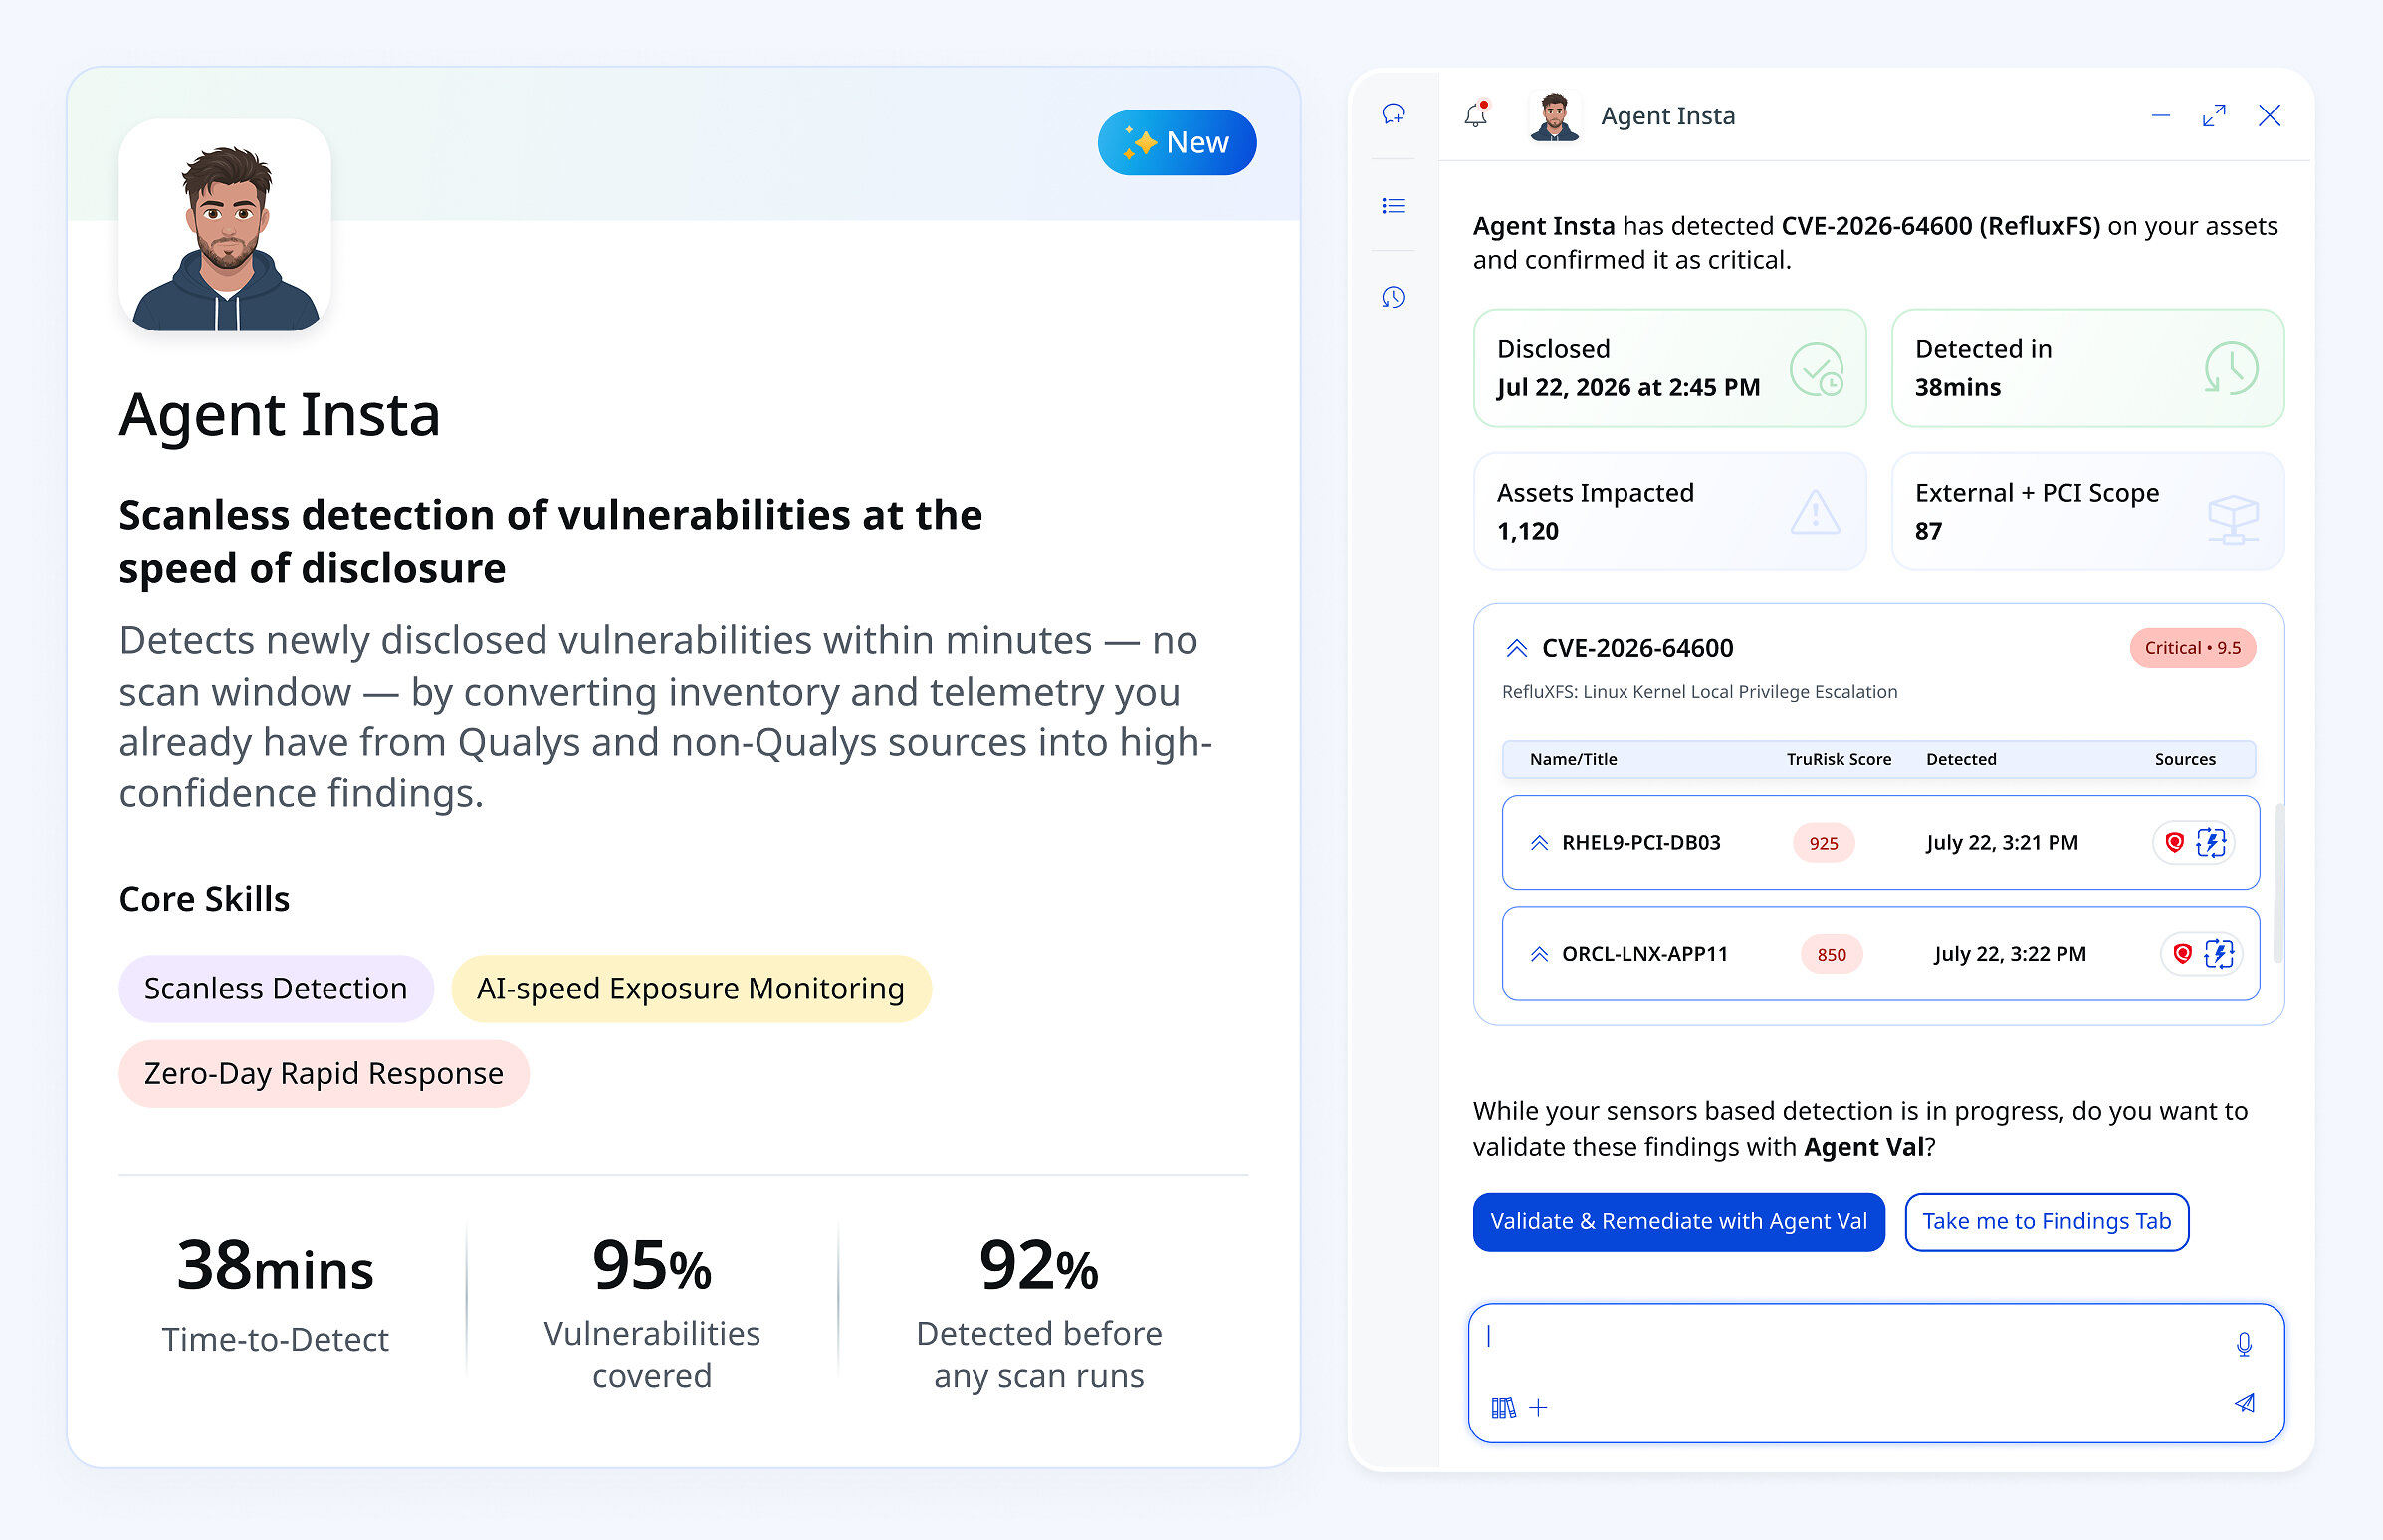This screenshot has width=2383, height=1540.
Task: Click the Disclosed check-clock icon
Action: [x=1816, y=369]
